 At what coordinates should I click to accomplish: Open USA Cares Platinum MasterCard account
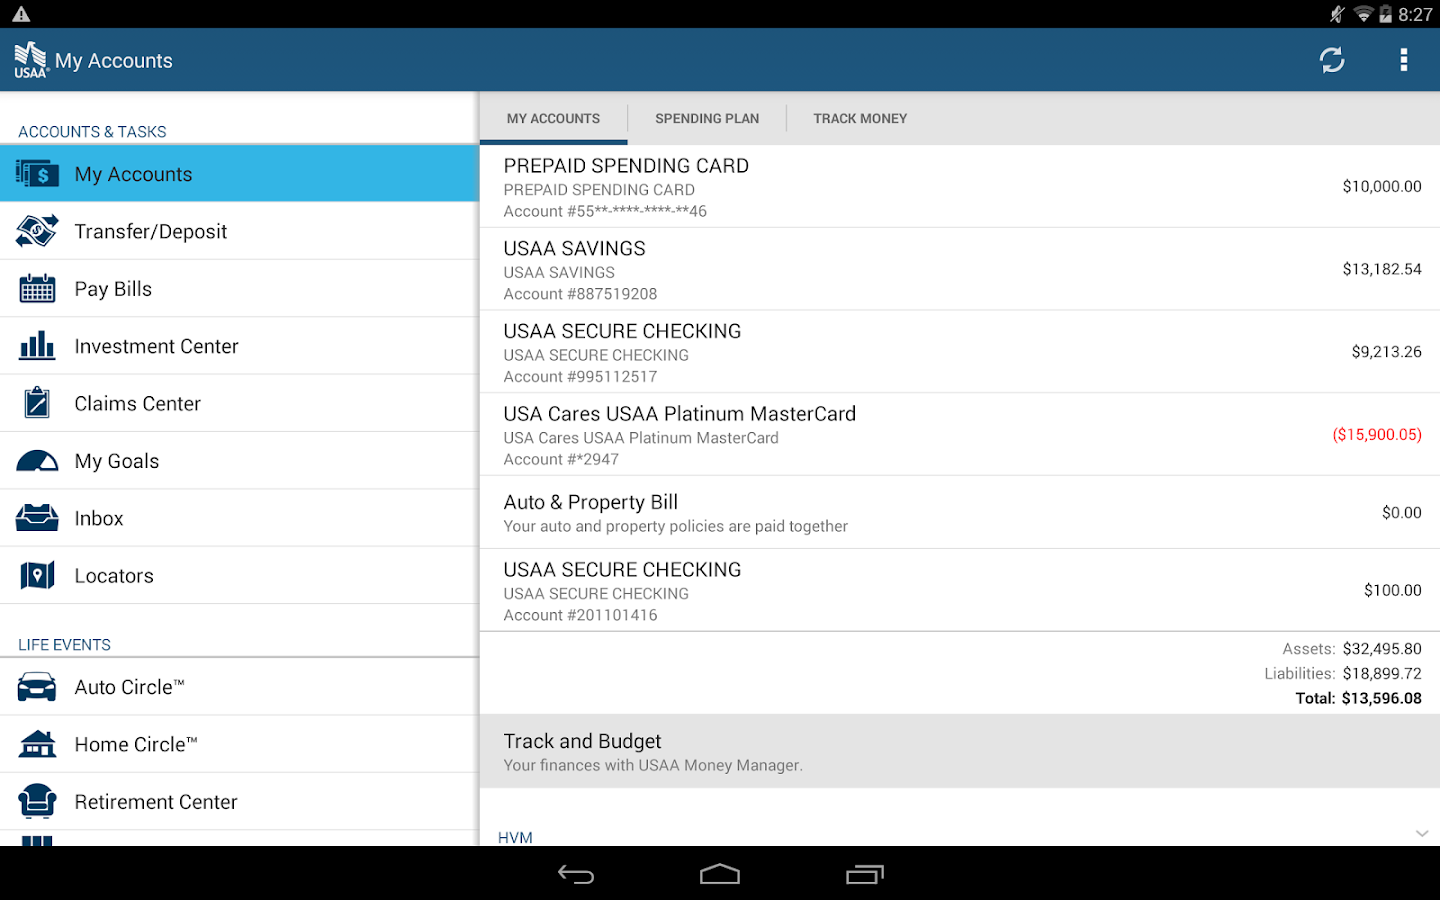pyautogui.click(x=960, y=435)
